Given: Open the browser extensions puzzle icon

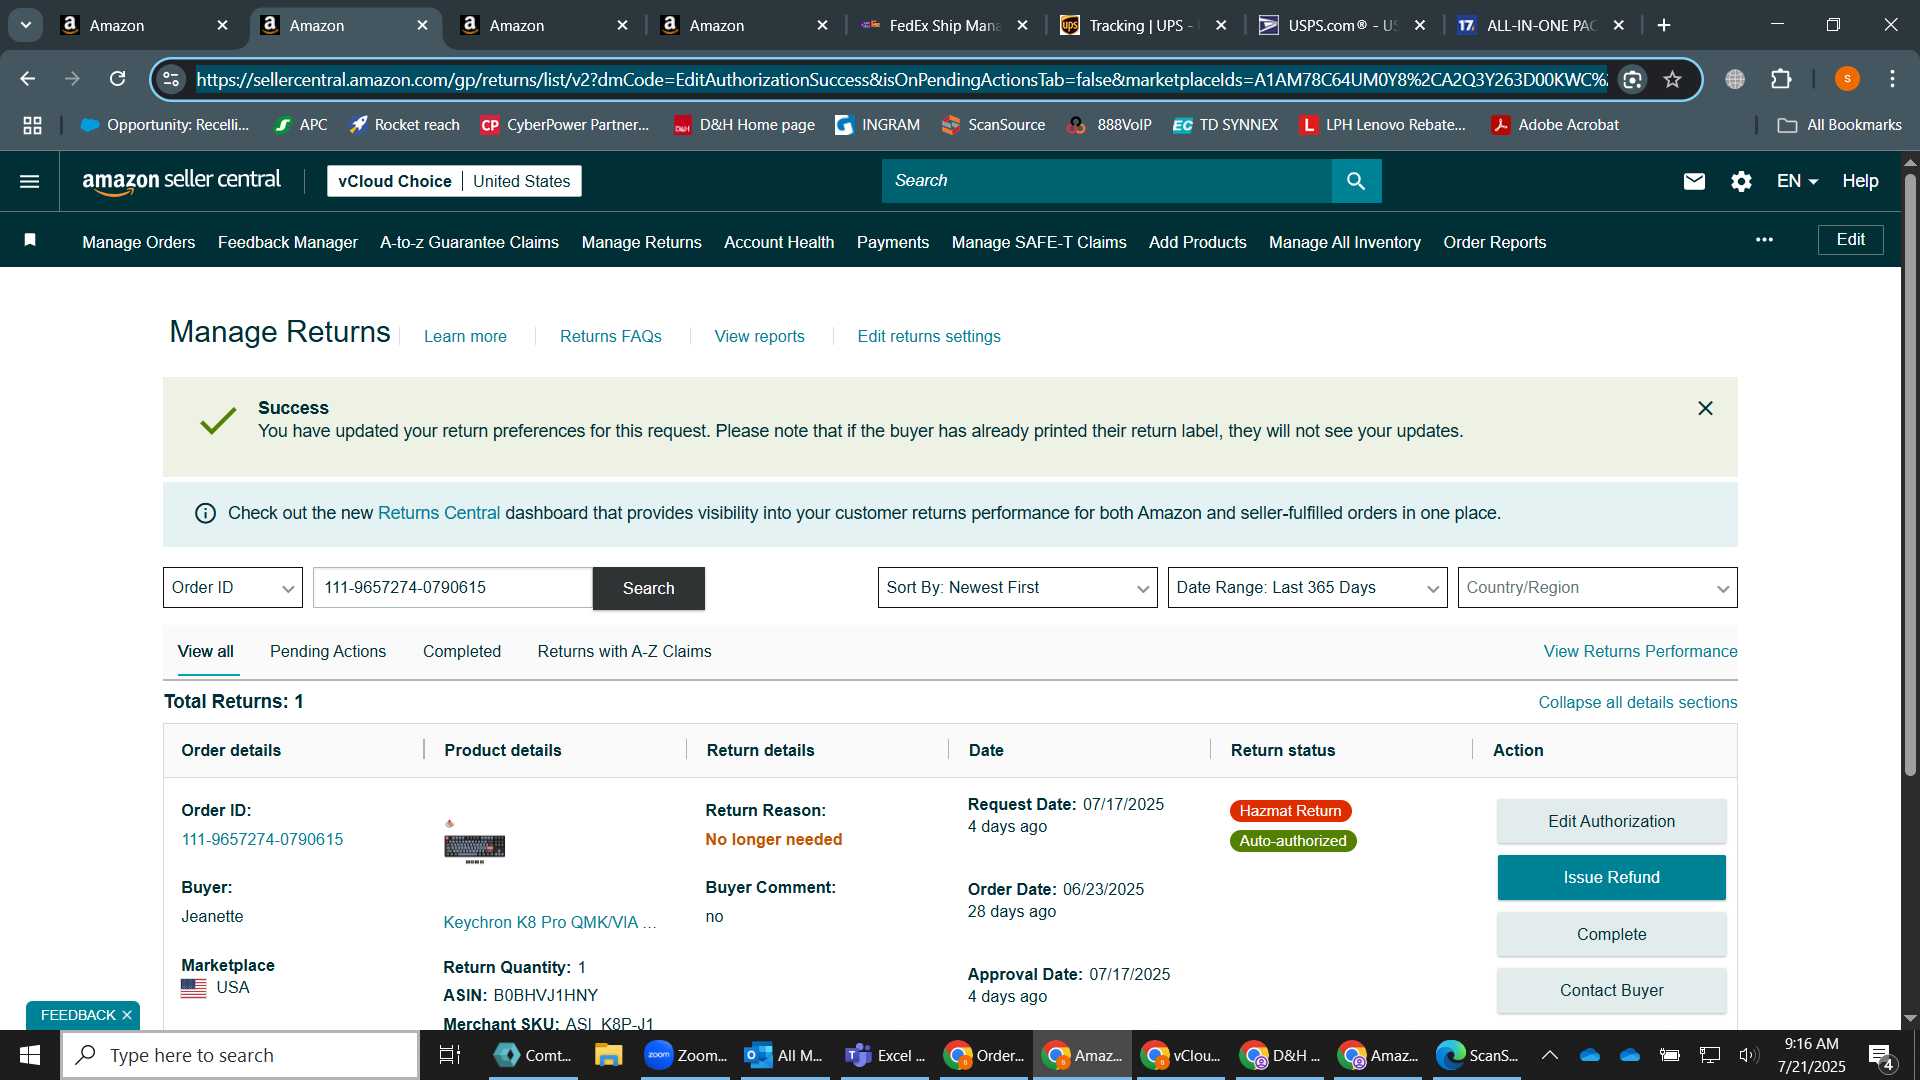Looking at the screenshot, I should (x=1781, y=79).
